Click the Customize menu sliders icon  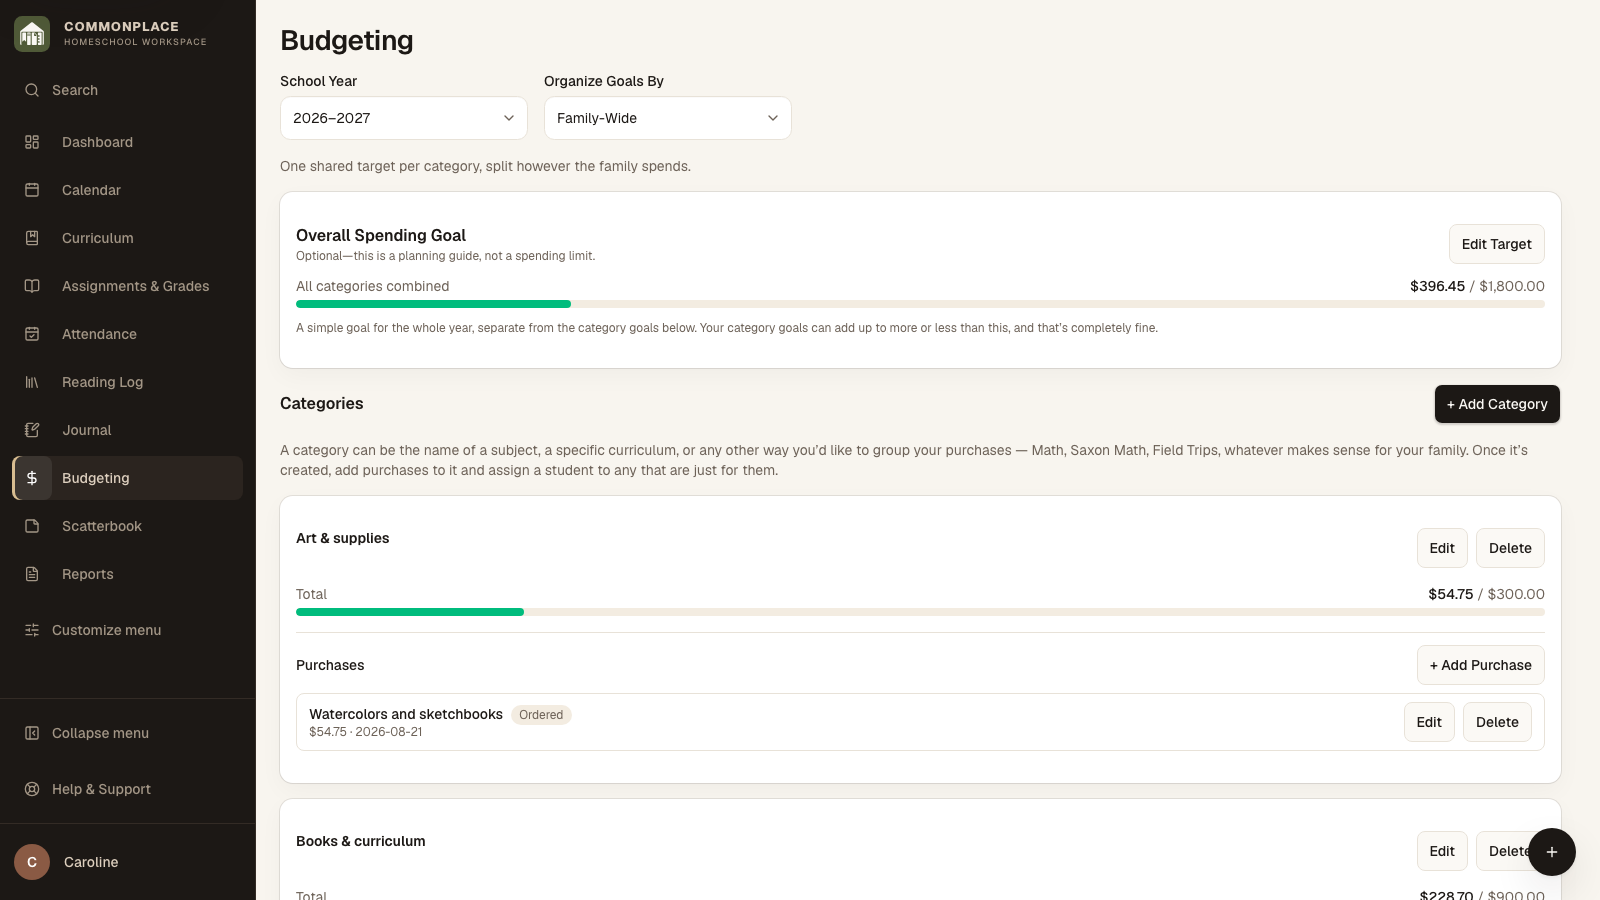click(32, 630)
